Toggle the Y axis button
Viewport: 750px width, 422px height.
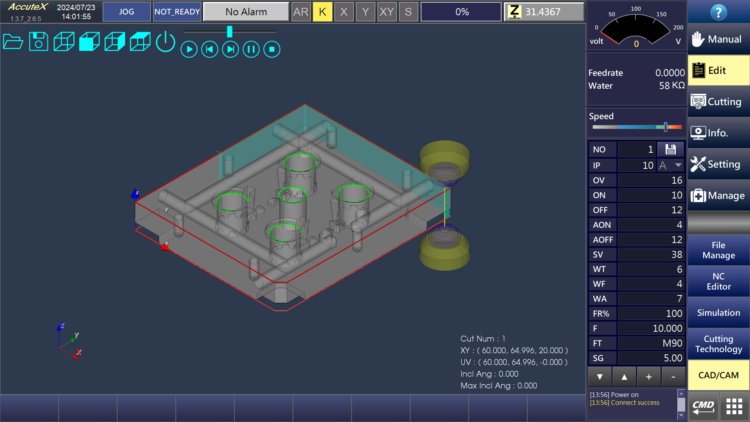365,12
